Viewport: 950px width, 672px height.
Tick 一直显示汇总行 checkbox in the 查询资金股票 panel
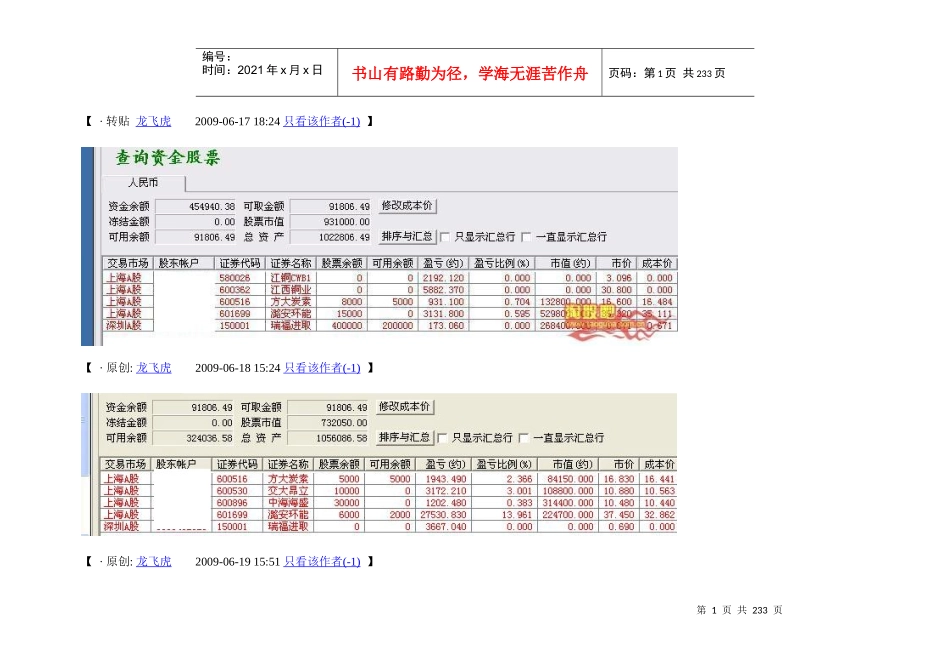point(526,237)
